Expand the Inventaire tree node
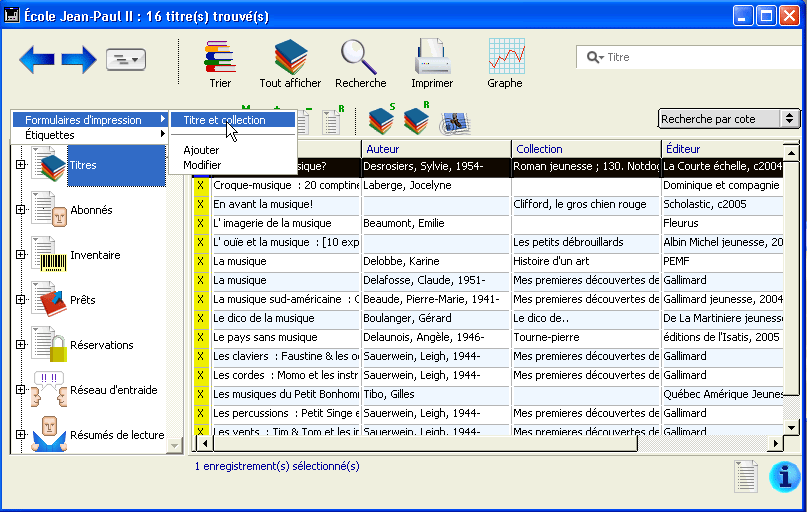 coord(20,255)
